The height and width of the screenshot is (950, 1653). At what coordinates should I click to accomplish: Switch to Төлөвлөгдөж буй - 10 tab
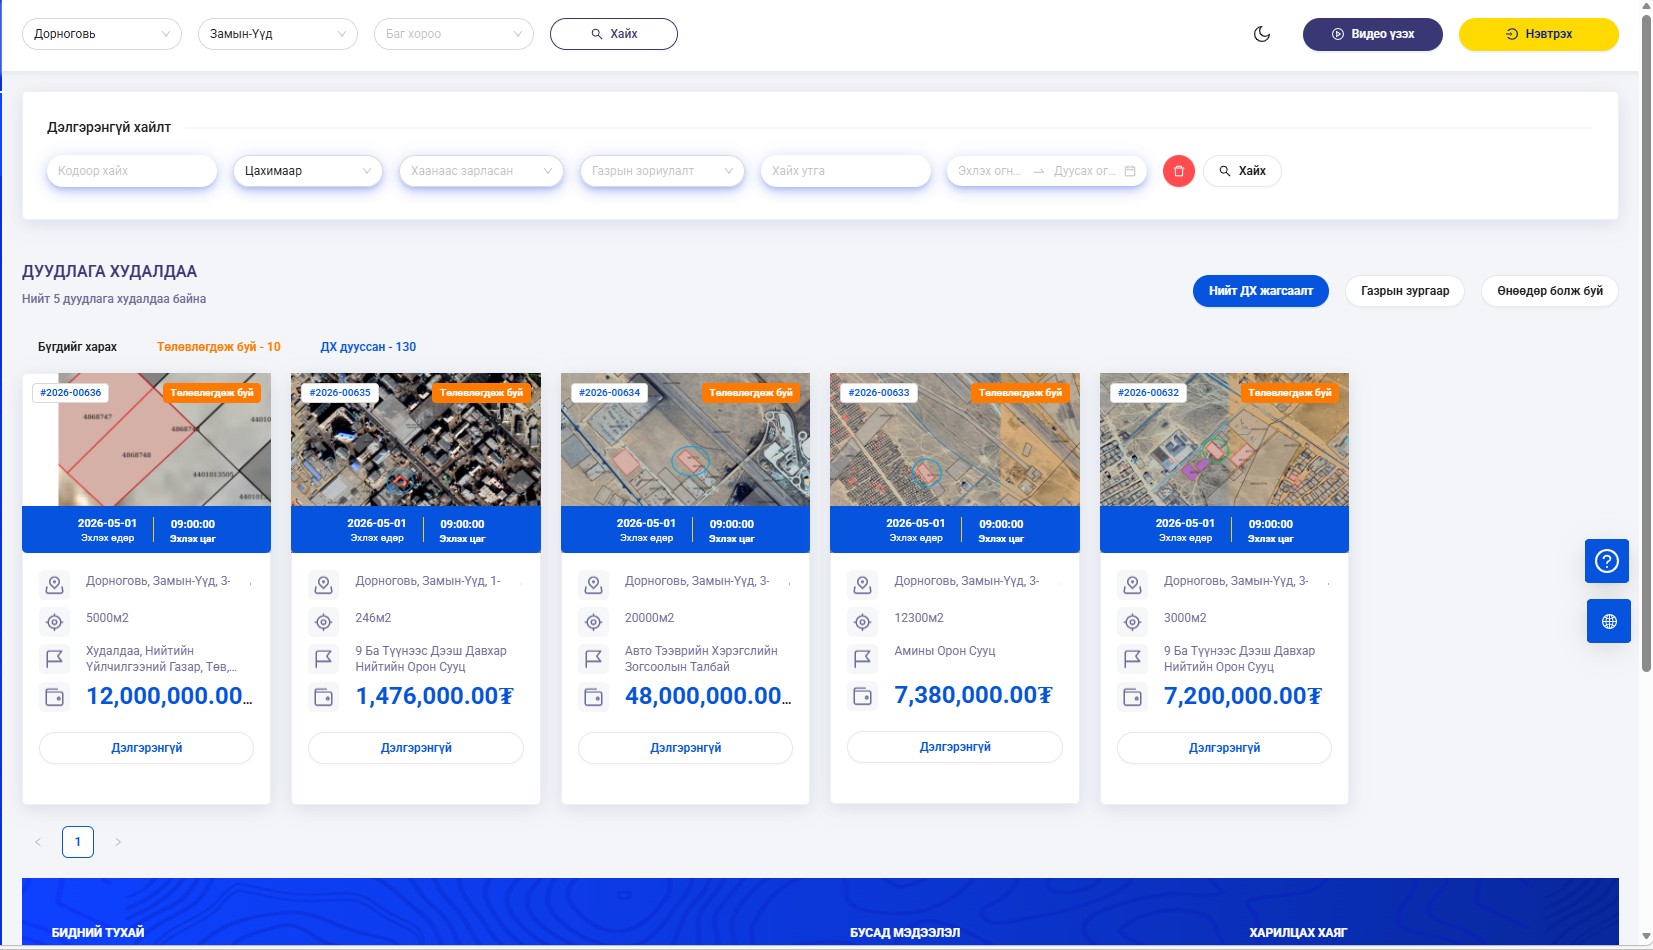tap(218, 347)
